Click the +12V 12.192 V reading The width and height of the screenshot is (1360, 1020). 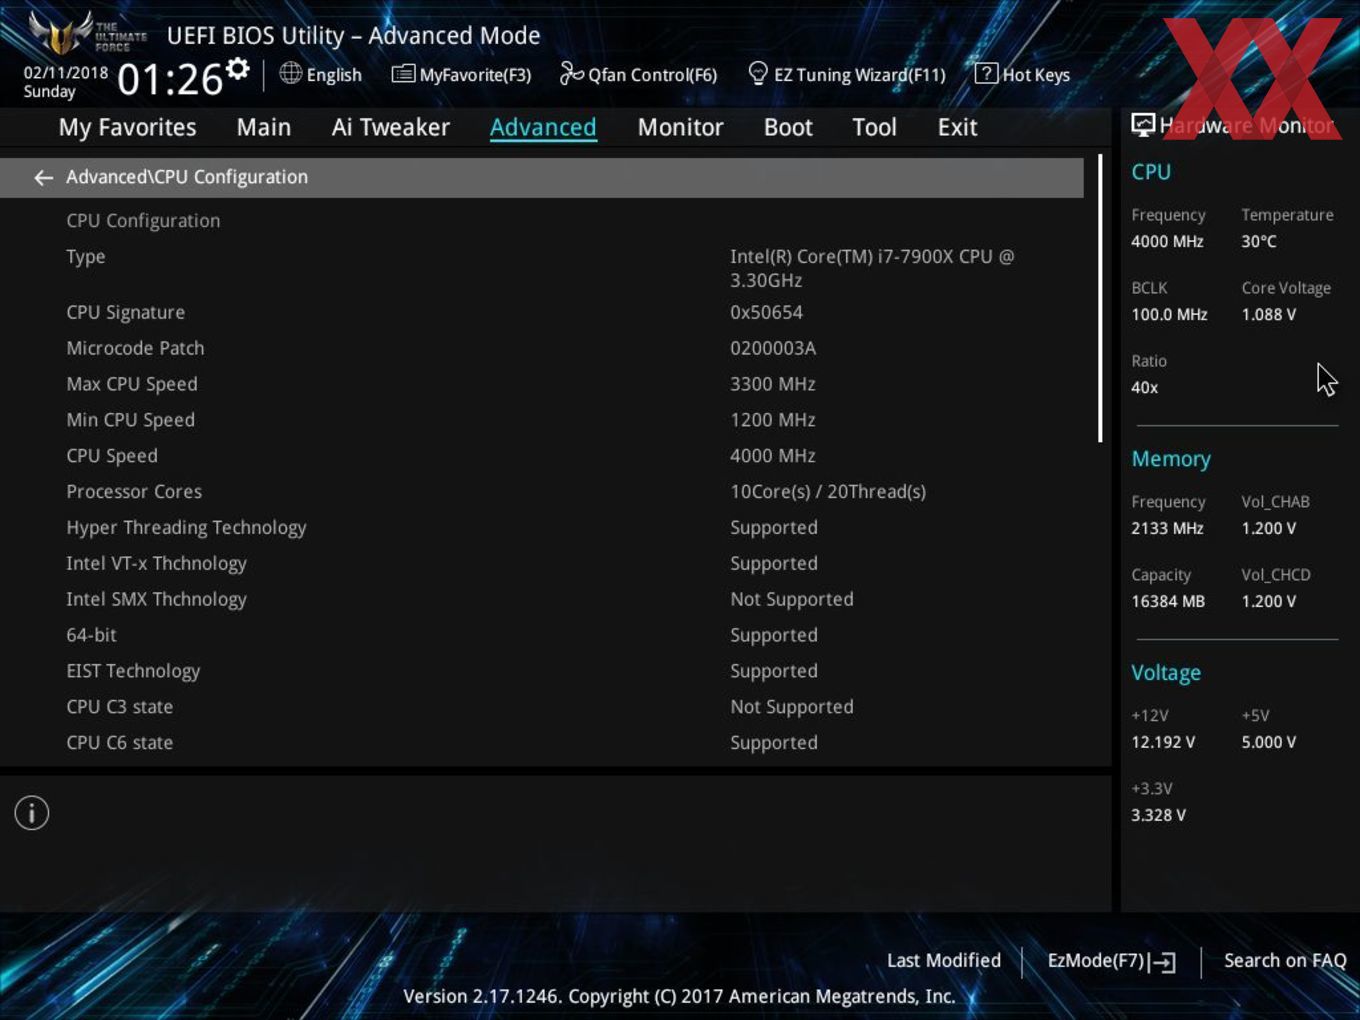click(x=1163, y=743)
